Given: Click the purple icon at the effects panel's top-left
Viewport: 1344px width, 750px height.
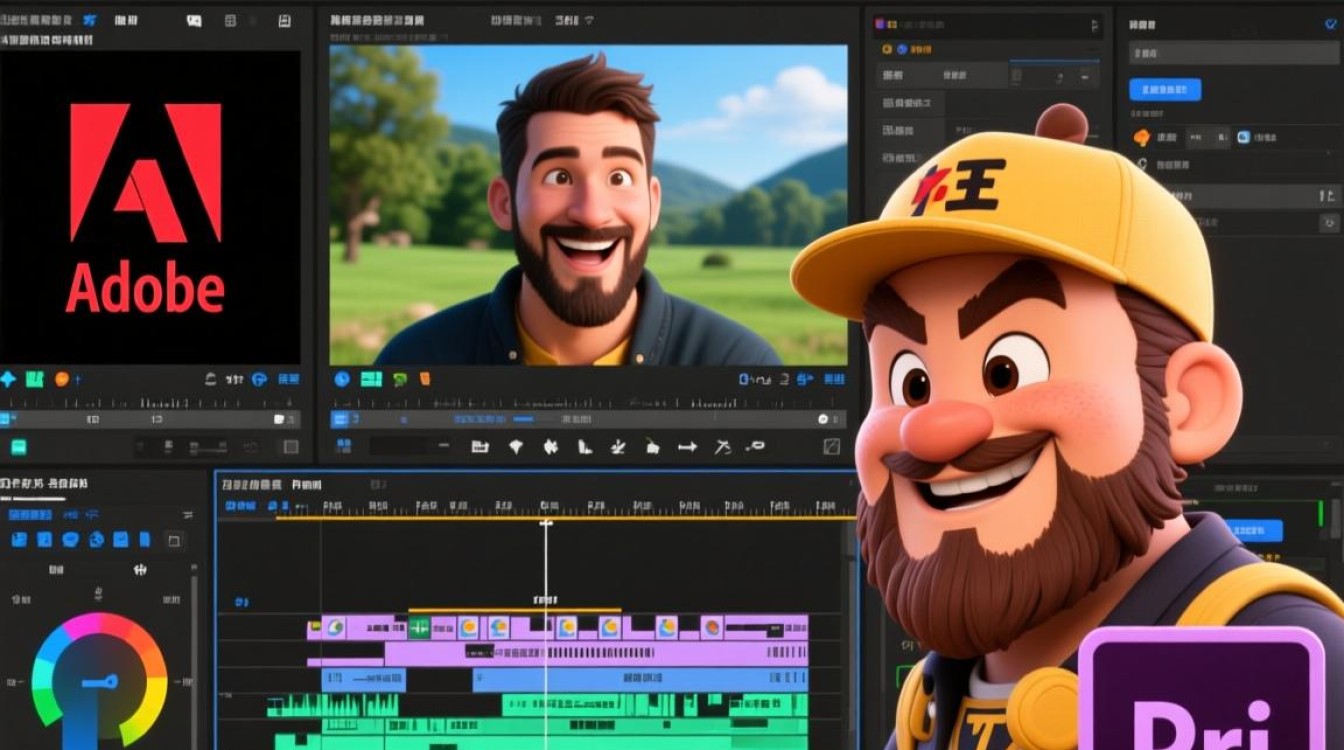Looking at the screenshot, I should coord(881,24).
